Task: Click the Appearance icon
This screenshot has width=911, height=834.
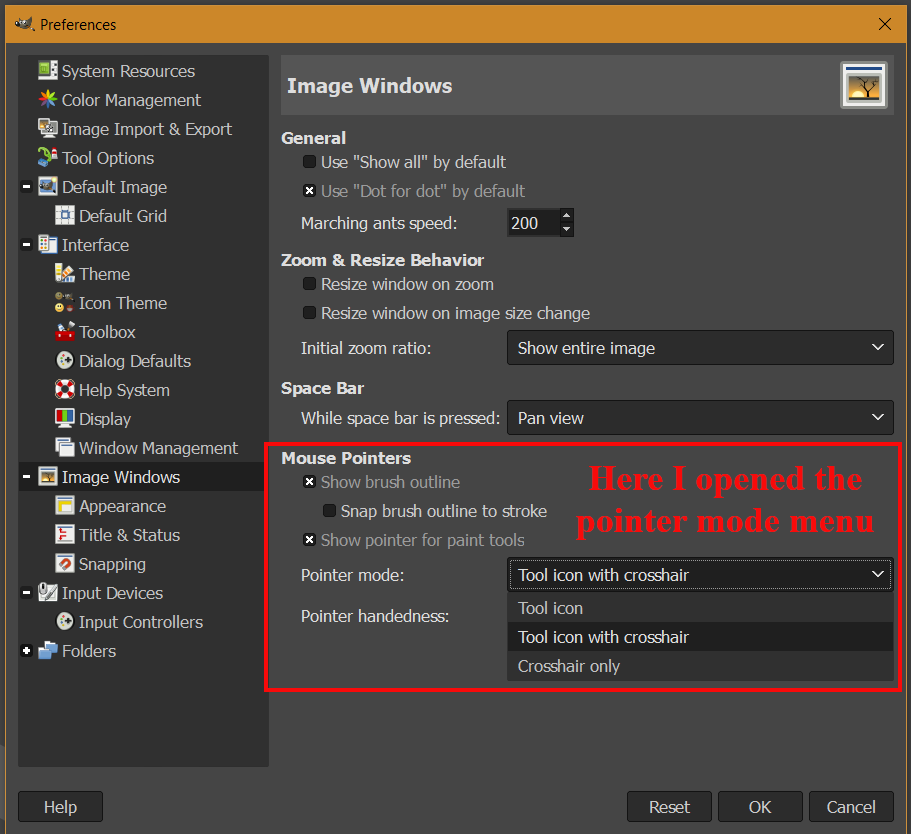Action: click(64, 506)
